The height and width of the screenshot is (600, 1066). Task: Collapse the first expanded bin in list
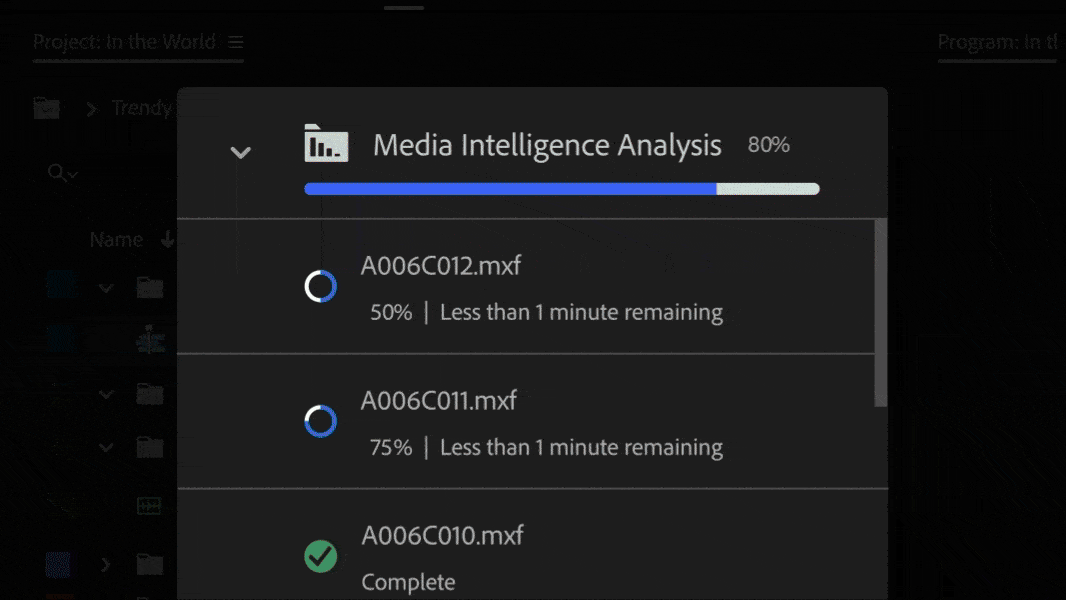coord(106,288)
